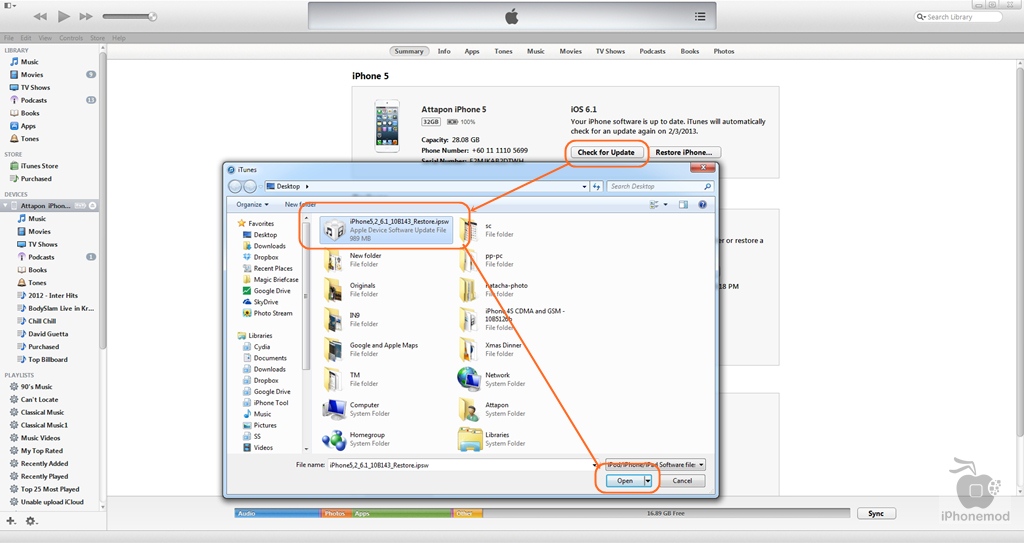Screen dimensions: 1024x543
Task: Refresh the Desktop location in dialog
Action: pos(596,186)
